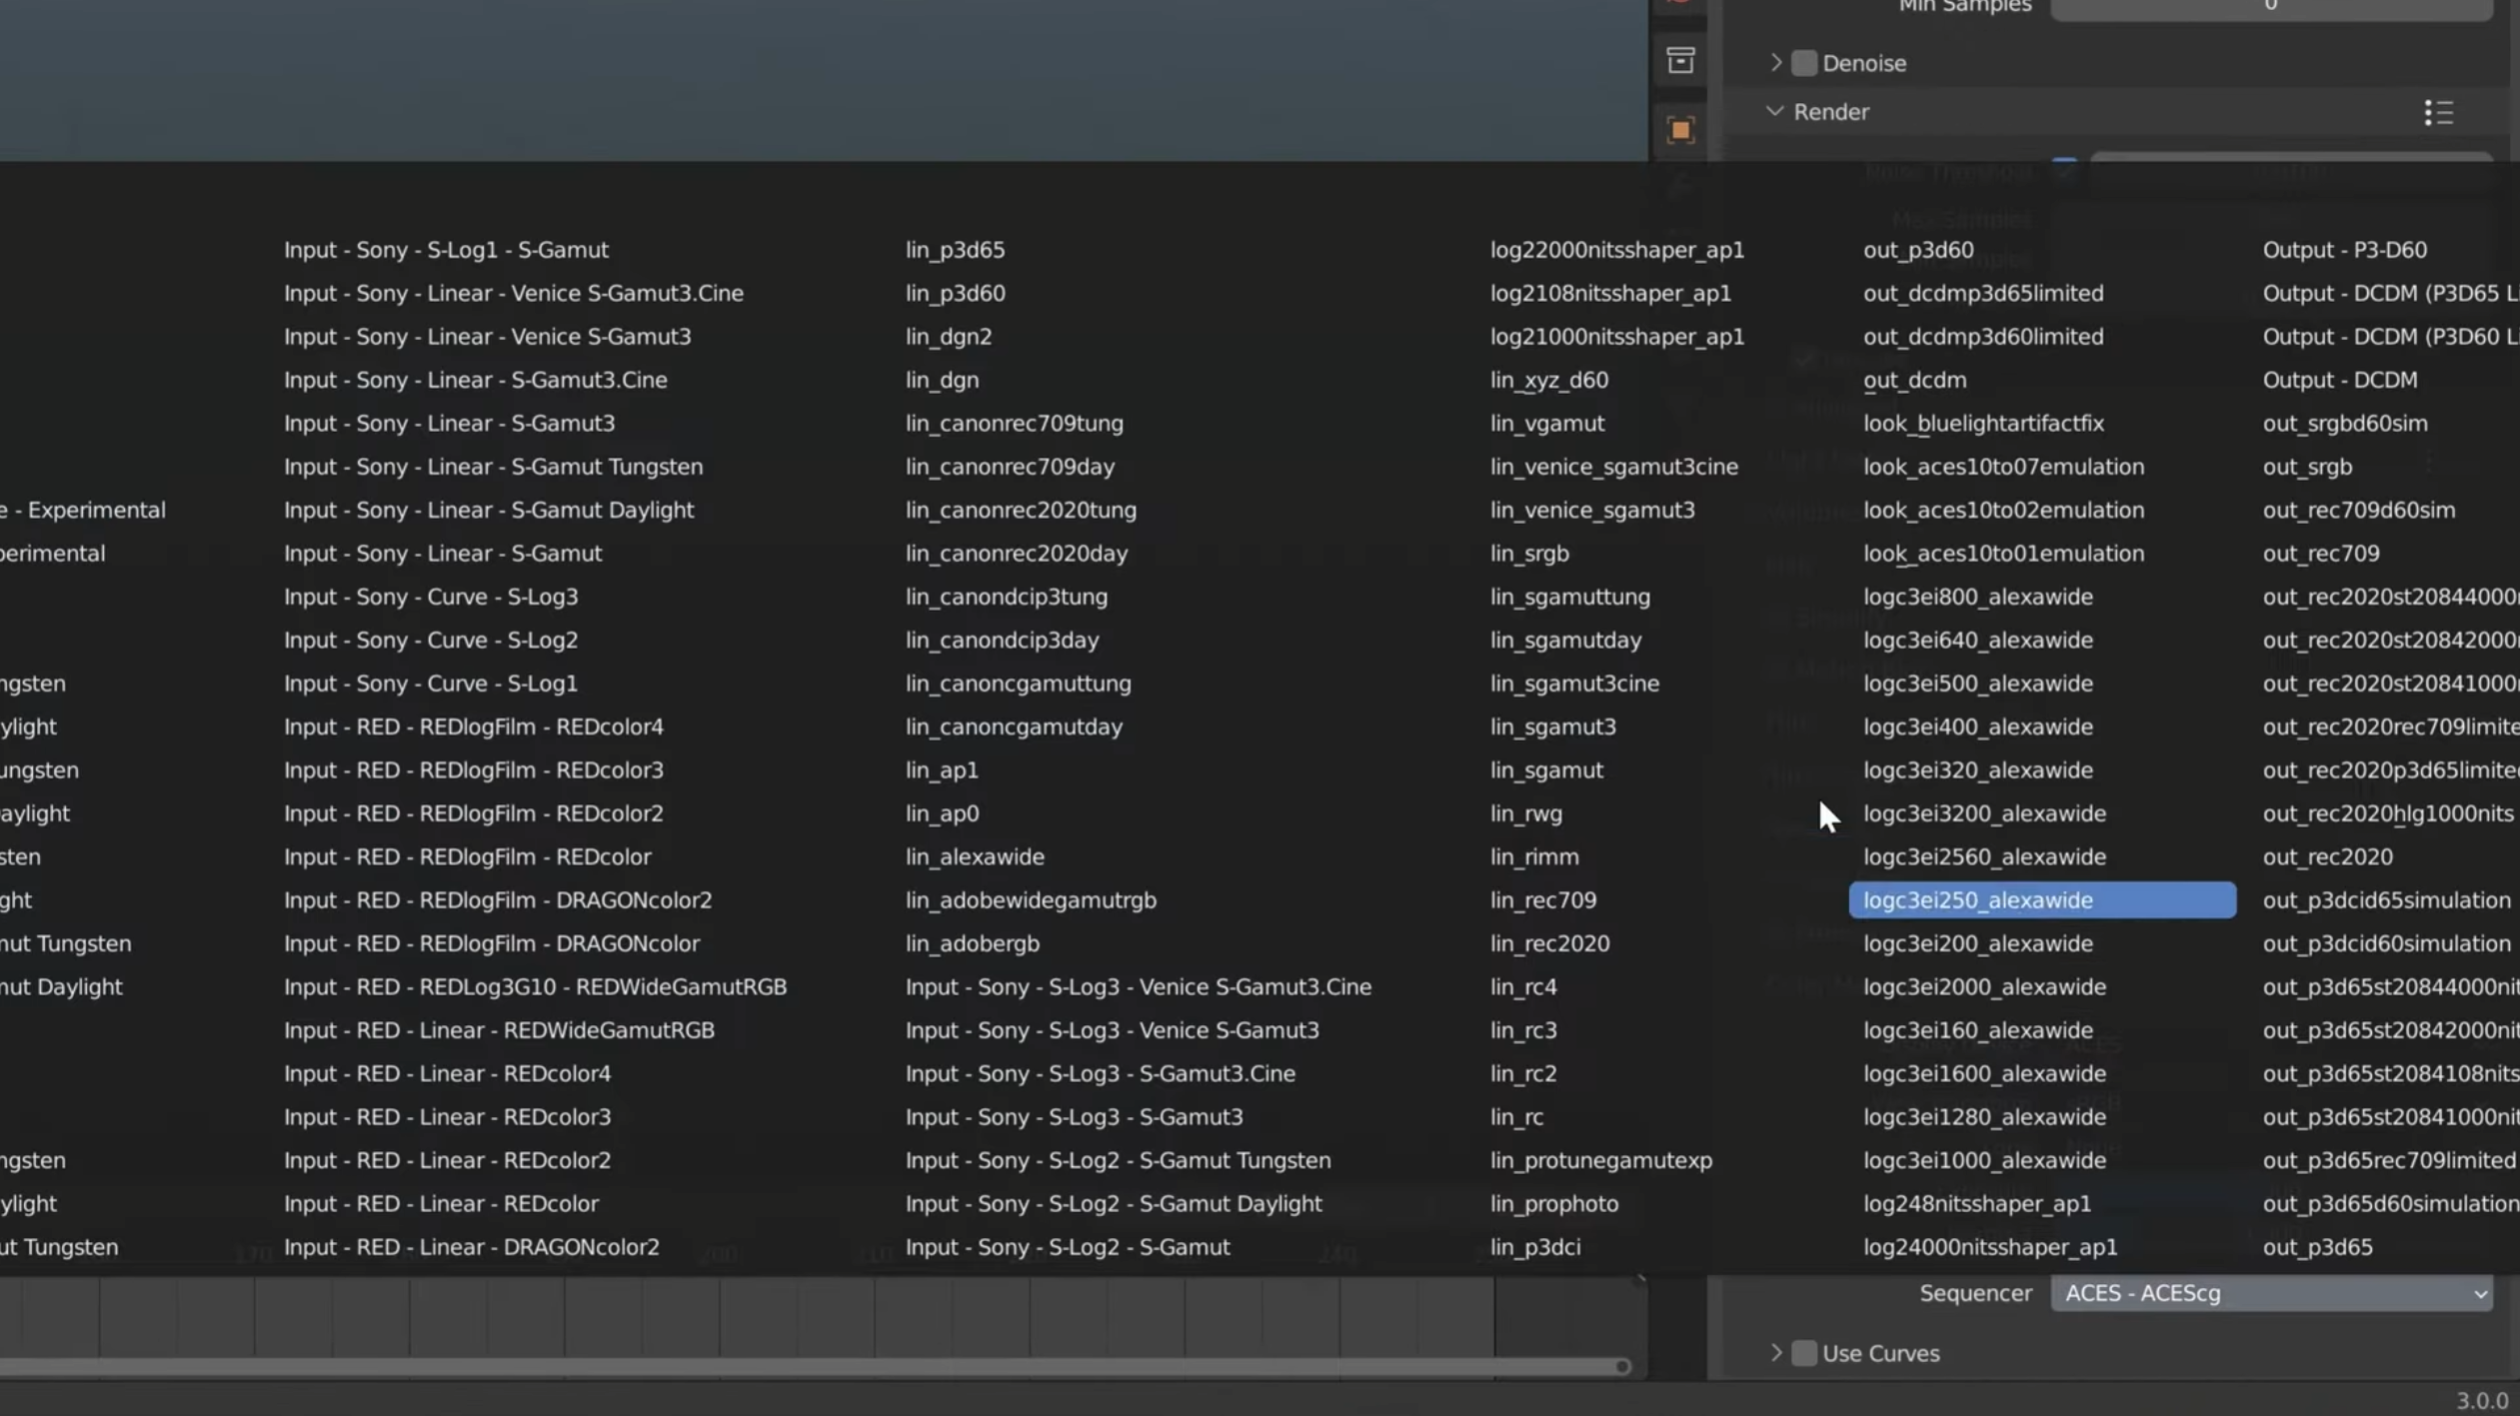Choose lin_xyz_d60 color space
The width and height of the screenshot is (2520, 1416).
click(1548, 380)
